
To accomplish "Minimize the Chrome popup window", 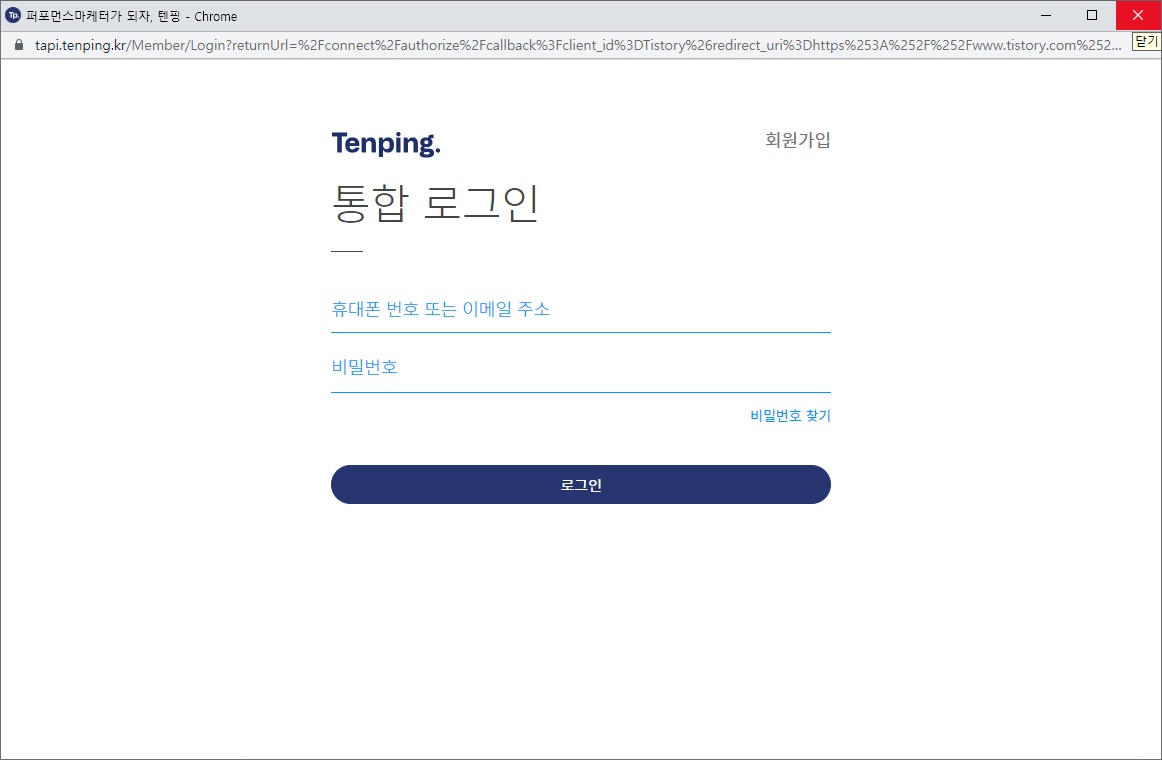I will (x=1046, y=16).
